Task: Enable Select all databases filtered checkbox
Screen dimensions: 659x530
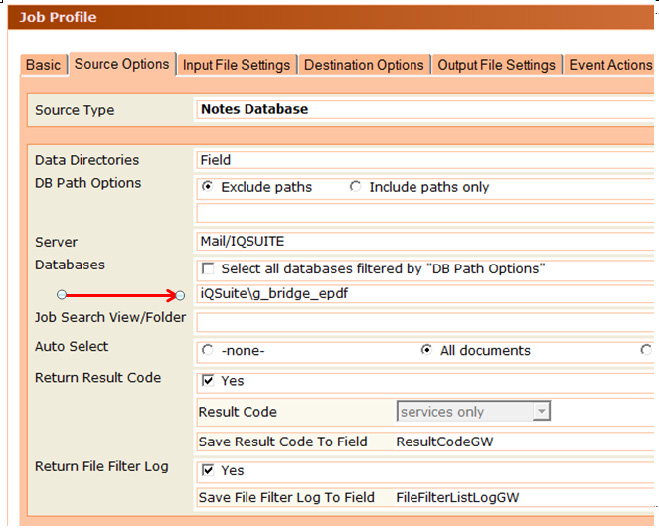Action: pos(208,269)
